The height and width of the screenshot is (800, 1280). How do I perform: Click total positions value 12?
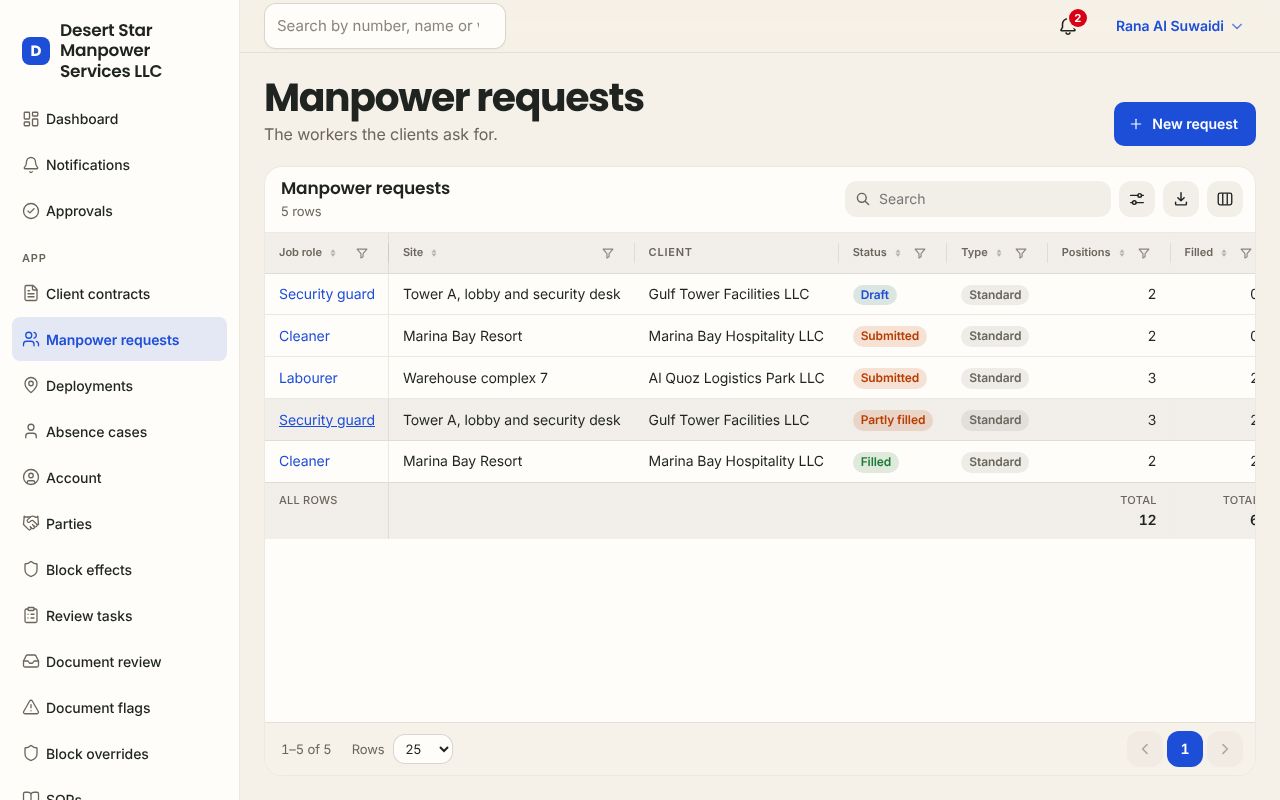coord(1147,520)
